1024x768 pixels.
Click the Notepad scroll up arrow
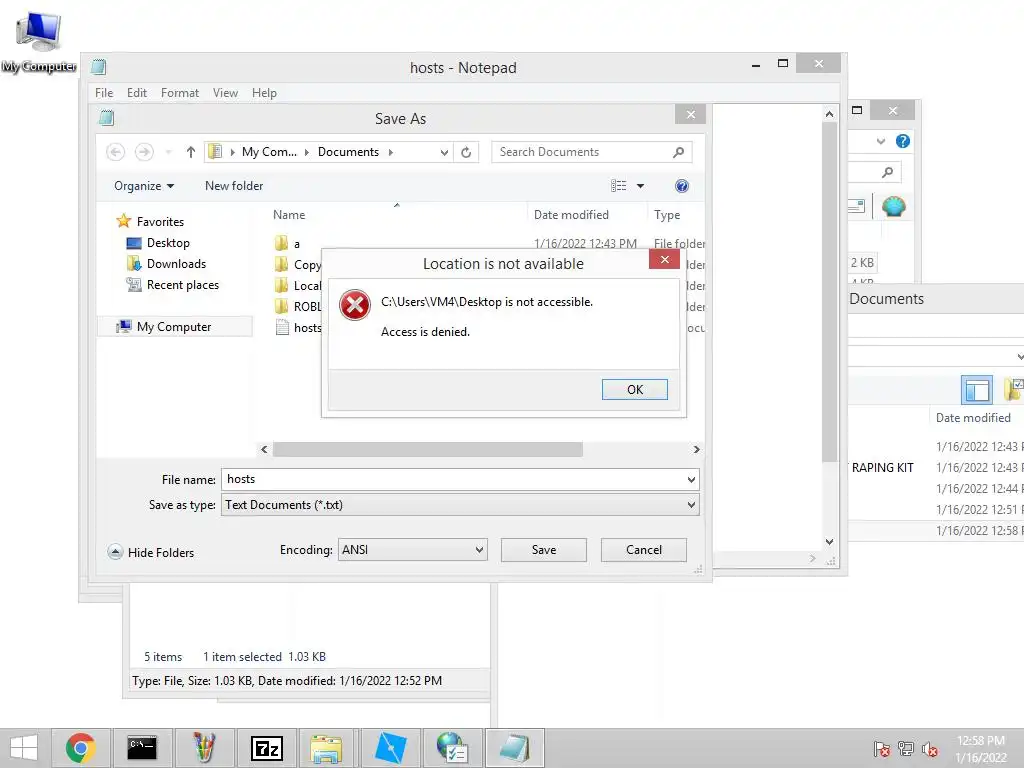[x=829, y=114]
